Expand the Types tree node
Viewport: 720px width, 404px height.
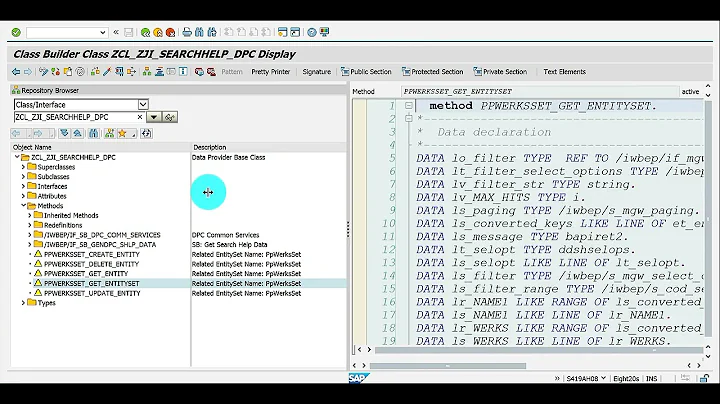pos(23,303)
